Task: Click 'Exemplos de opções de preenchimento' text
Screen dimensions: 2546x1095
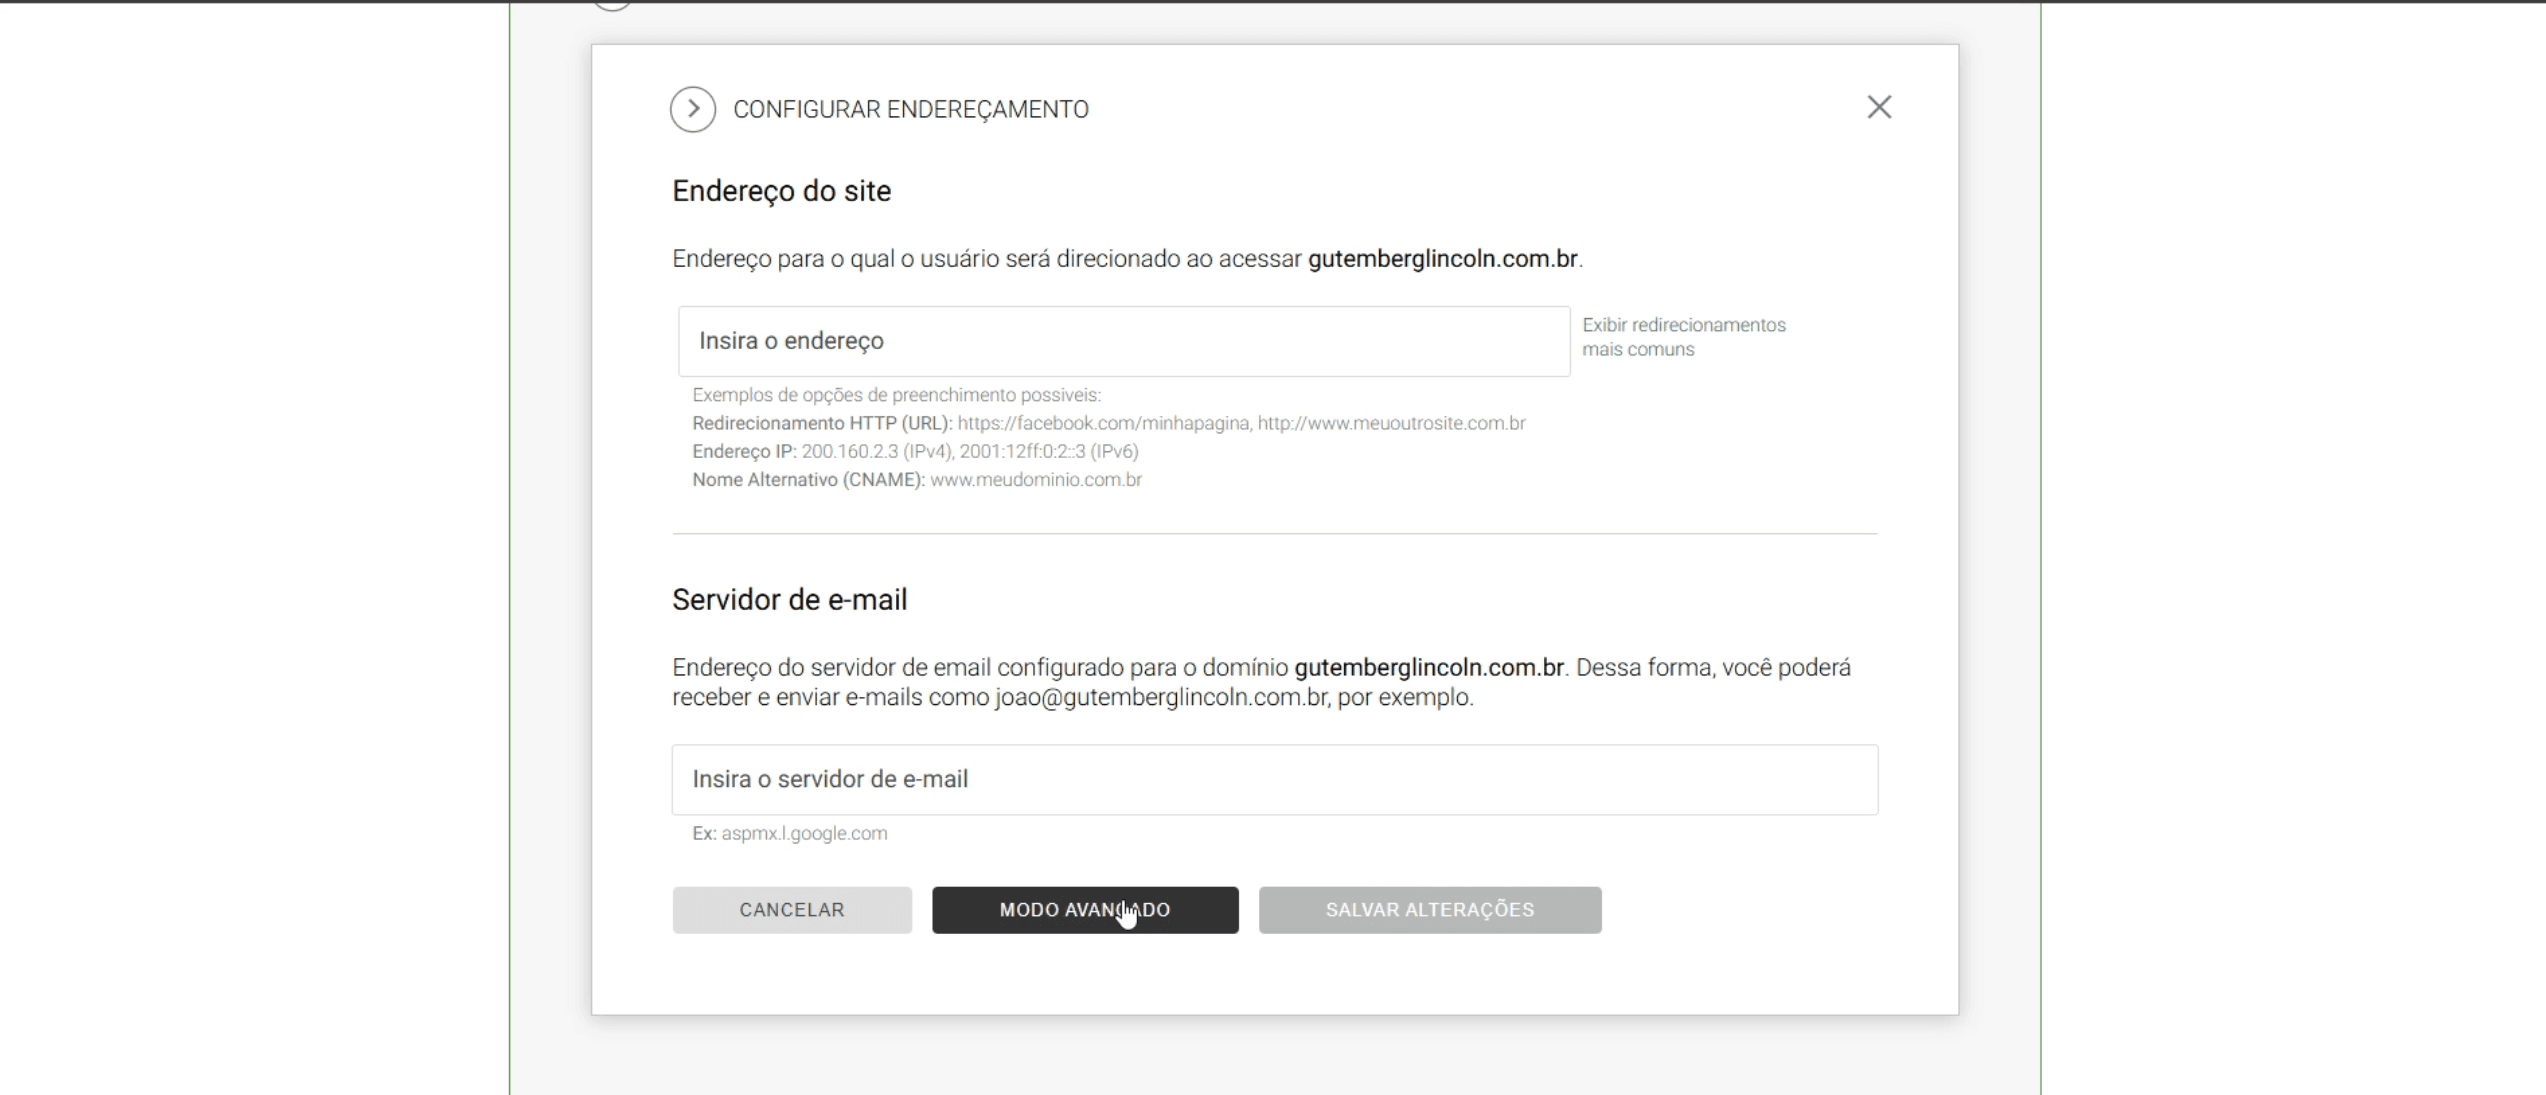Action: point(896,395)
